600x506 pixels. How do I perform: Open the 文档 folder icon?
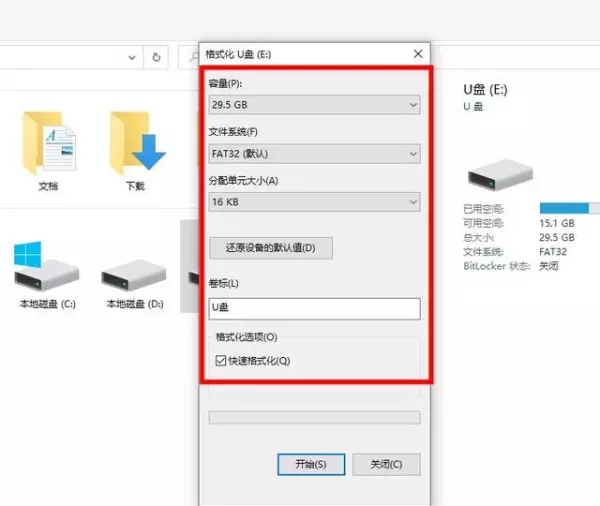click(x=49, y=142)
